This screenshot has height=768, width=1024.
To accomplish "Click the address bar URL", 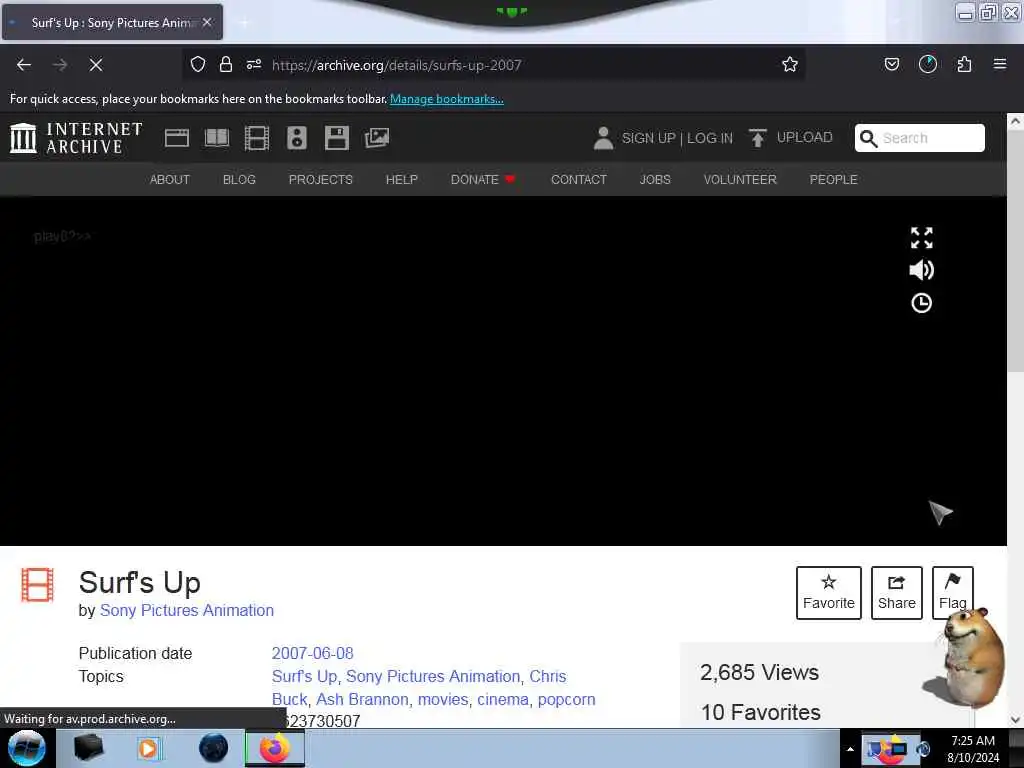I will pos(396,65).
